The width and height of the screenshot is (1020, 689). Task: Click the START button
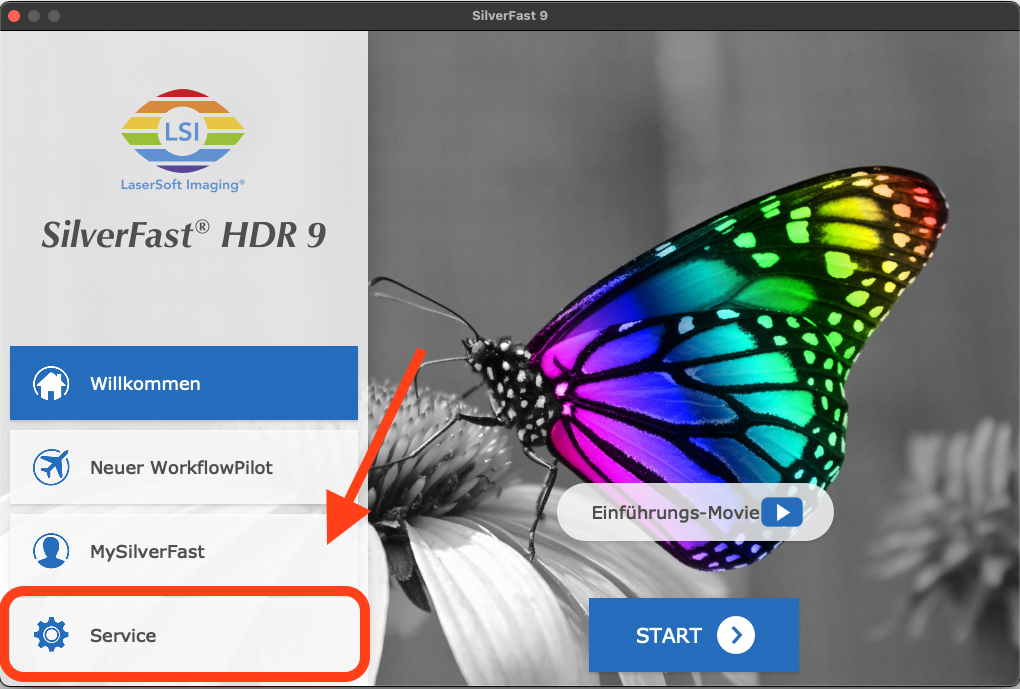(x=693, y=635)
